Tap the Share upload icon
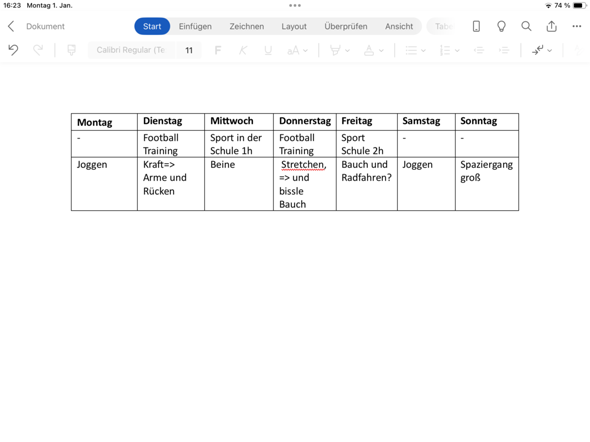Viewport: 590px width, 442px height. tap(551, 26)
